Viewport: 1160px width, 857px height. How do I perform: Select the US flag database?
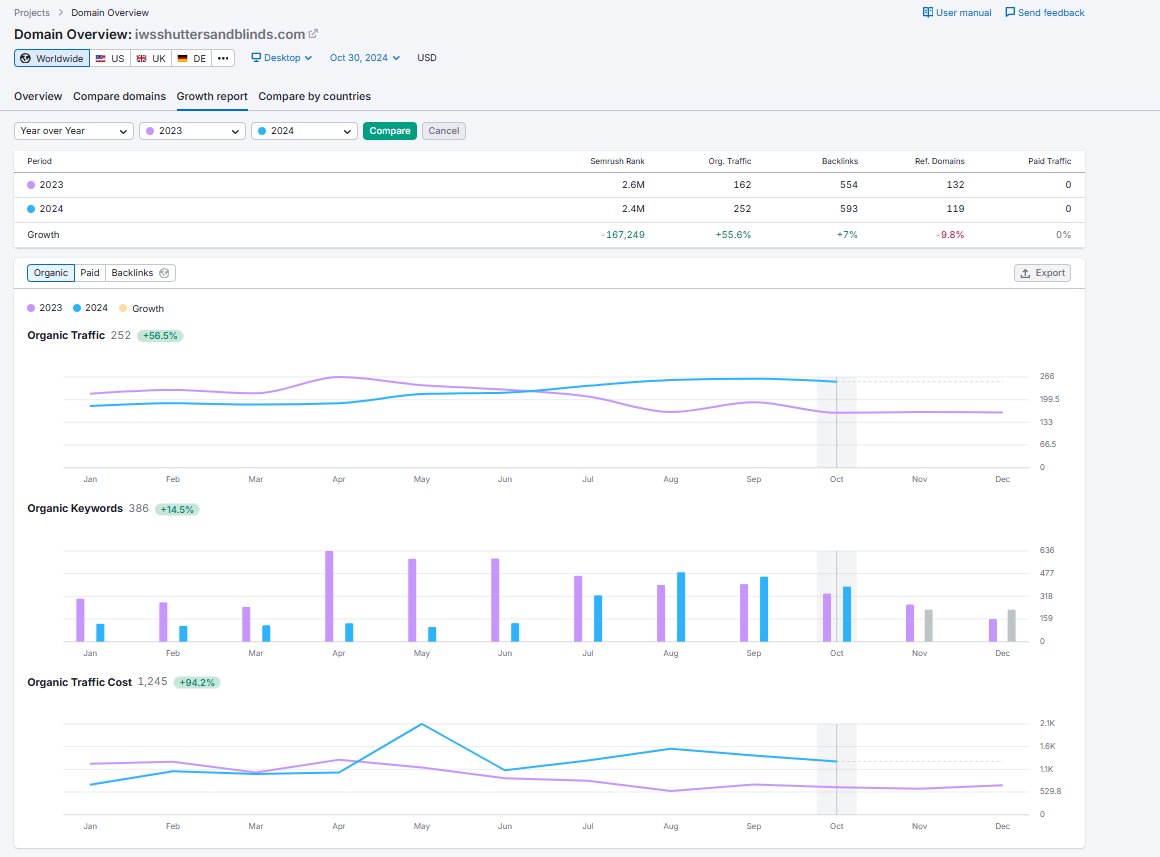(110, 58)
